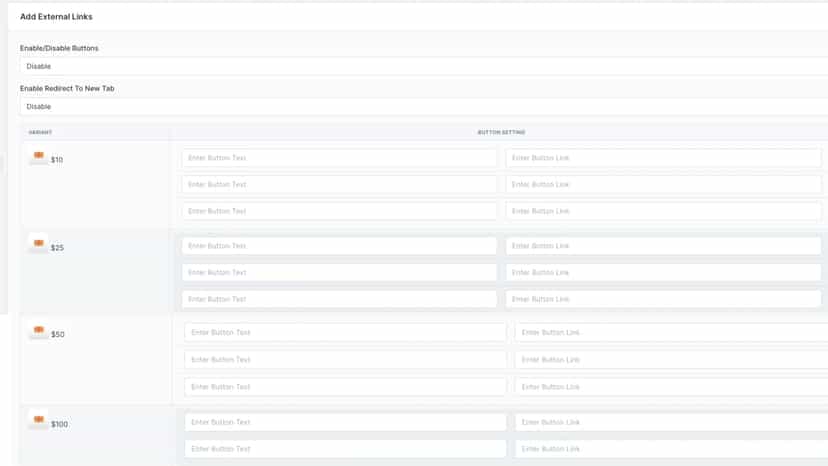828x466 pixels.
Task: Focus second Button Text field for $25
Action: (x=339, y=272)
